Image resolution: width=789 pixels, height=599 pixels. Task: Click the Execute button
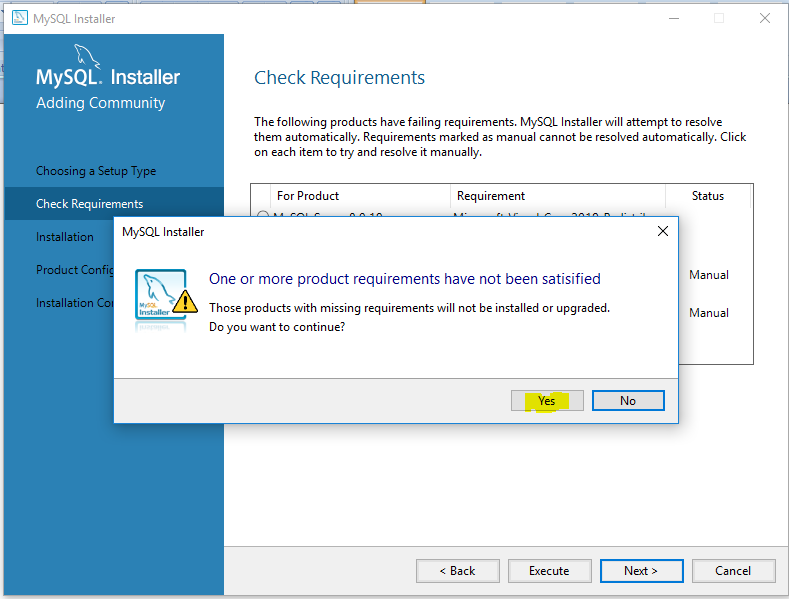coord(549,571)
